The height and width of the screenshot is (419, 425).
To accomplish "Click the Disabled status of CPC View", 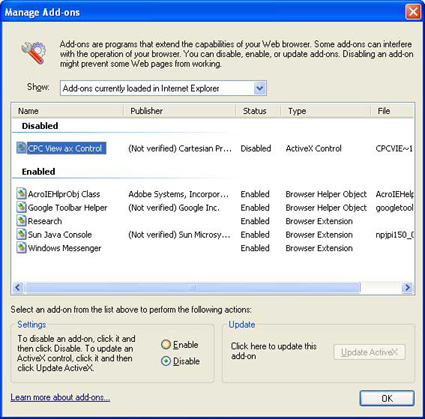I will (x=256, y=148).
